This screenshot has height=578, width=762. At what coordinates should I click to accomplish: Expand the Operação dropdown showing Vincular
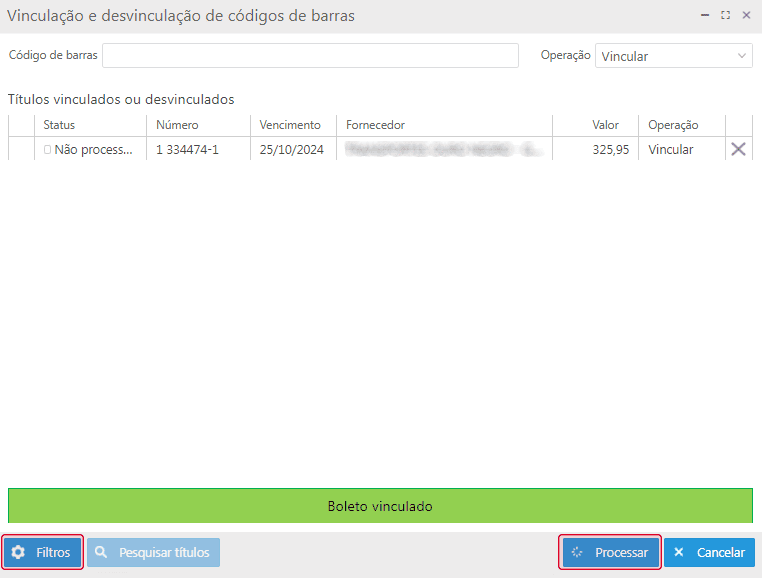click(673, 56)
